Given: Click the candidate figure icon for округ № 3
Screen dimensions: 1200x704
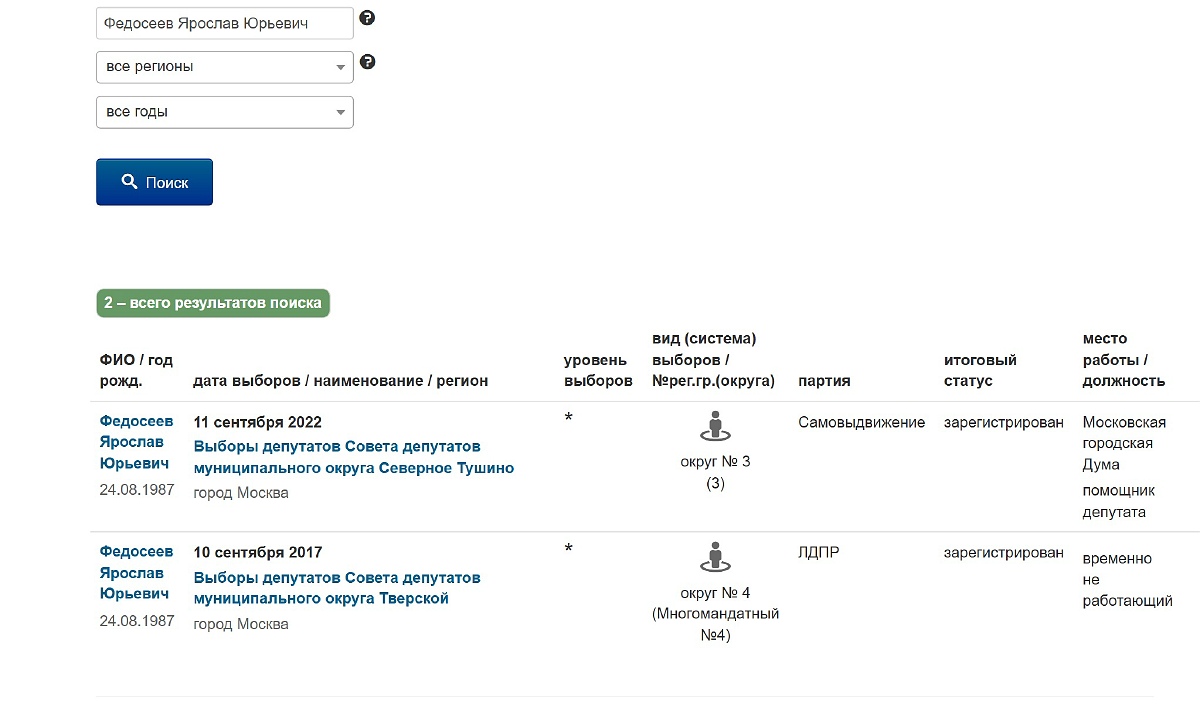Looking at the screenshot, I should [714, 428].
